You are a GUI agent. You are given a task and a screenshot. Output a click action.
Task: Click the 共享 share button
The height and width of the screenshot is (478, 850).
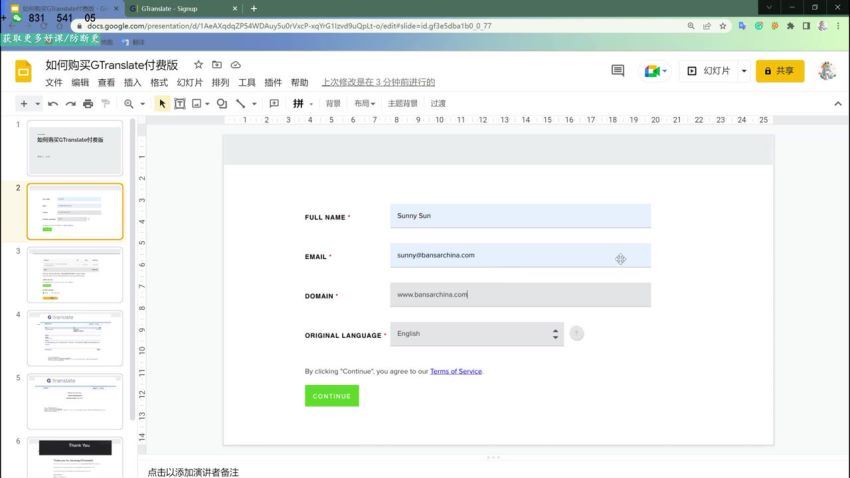tap(780, 71)
